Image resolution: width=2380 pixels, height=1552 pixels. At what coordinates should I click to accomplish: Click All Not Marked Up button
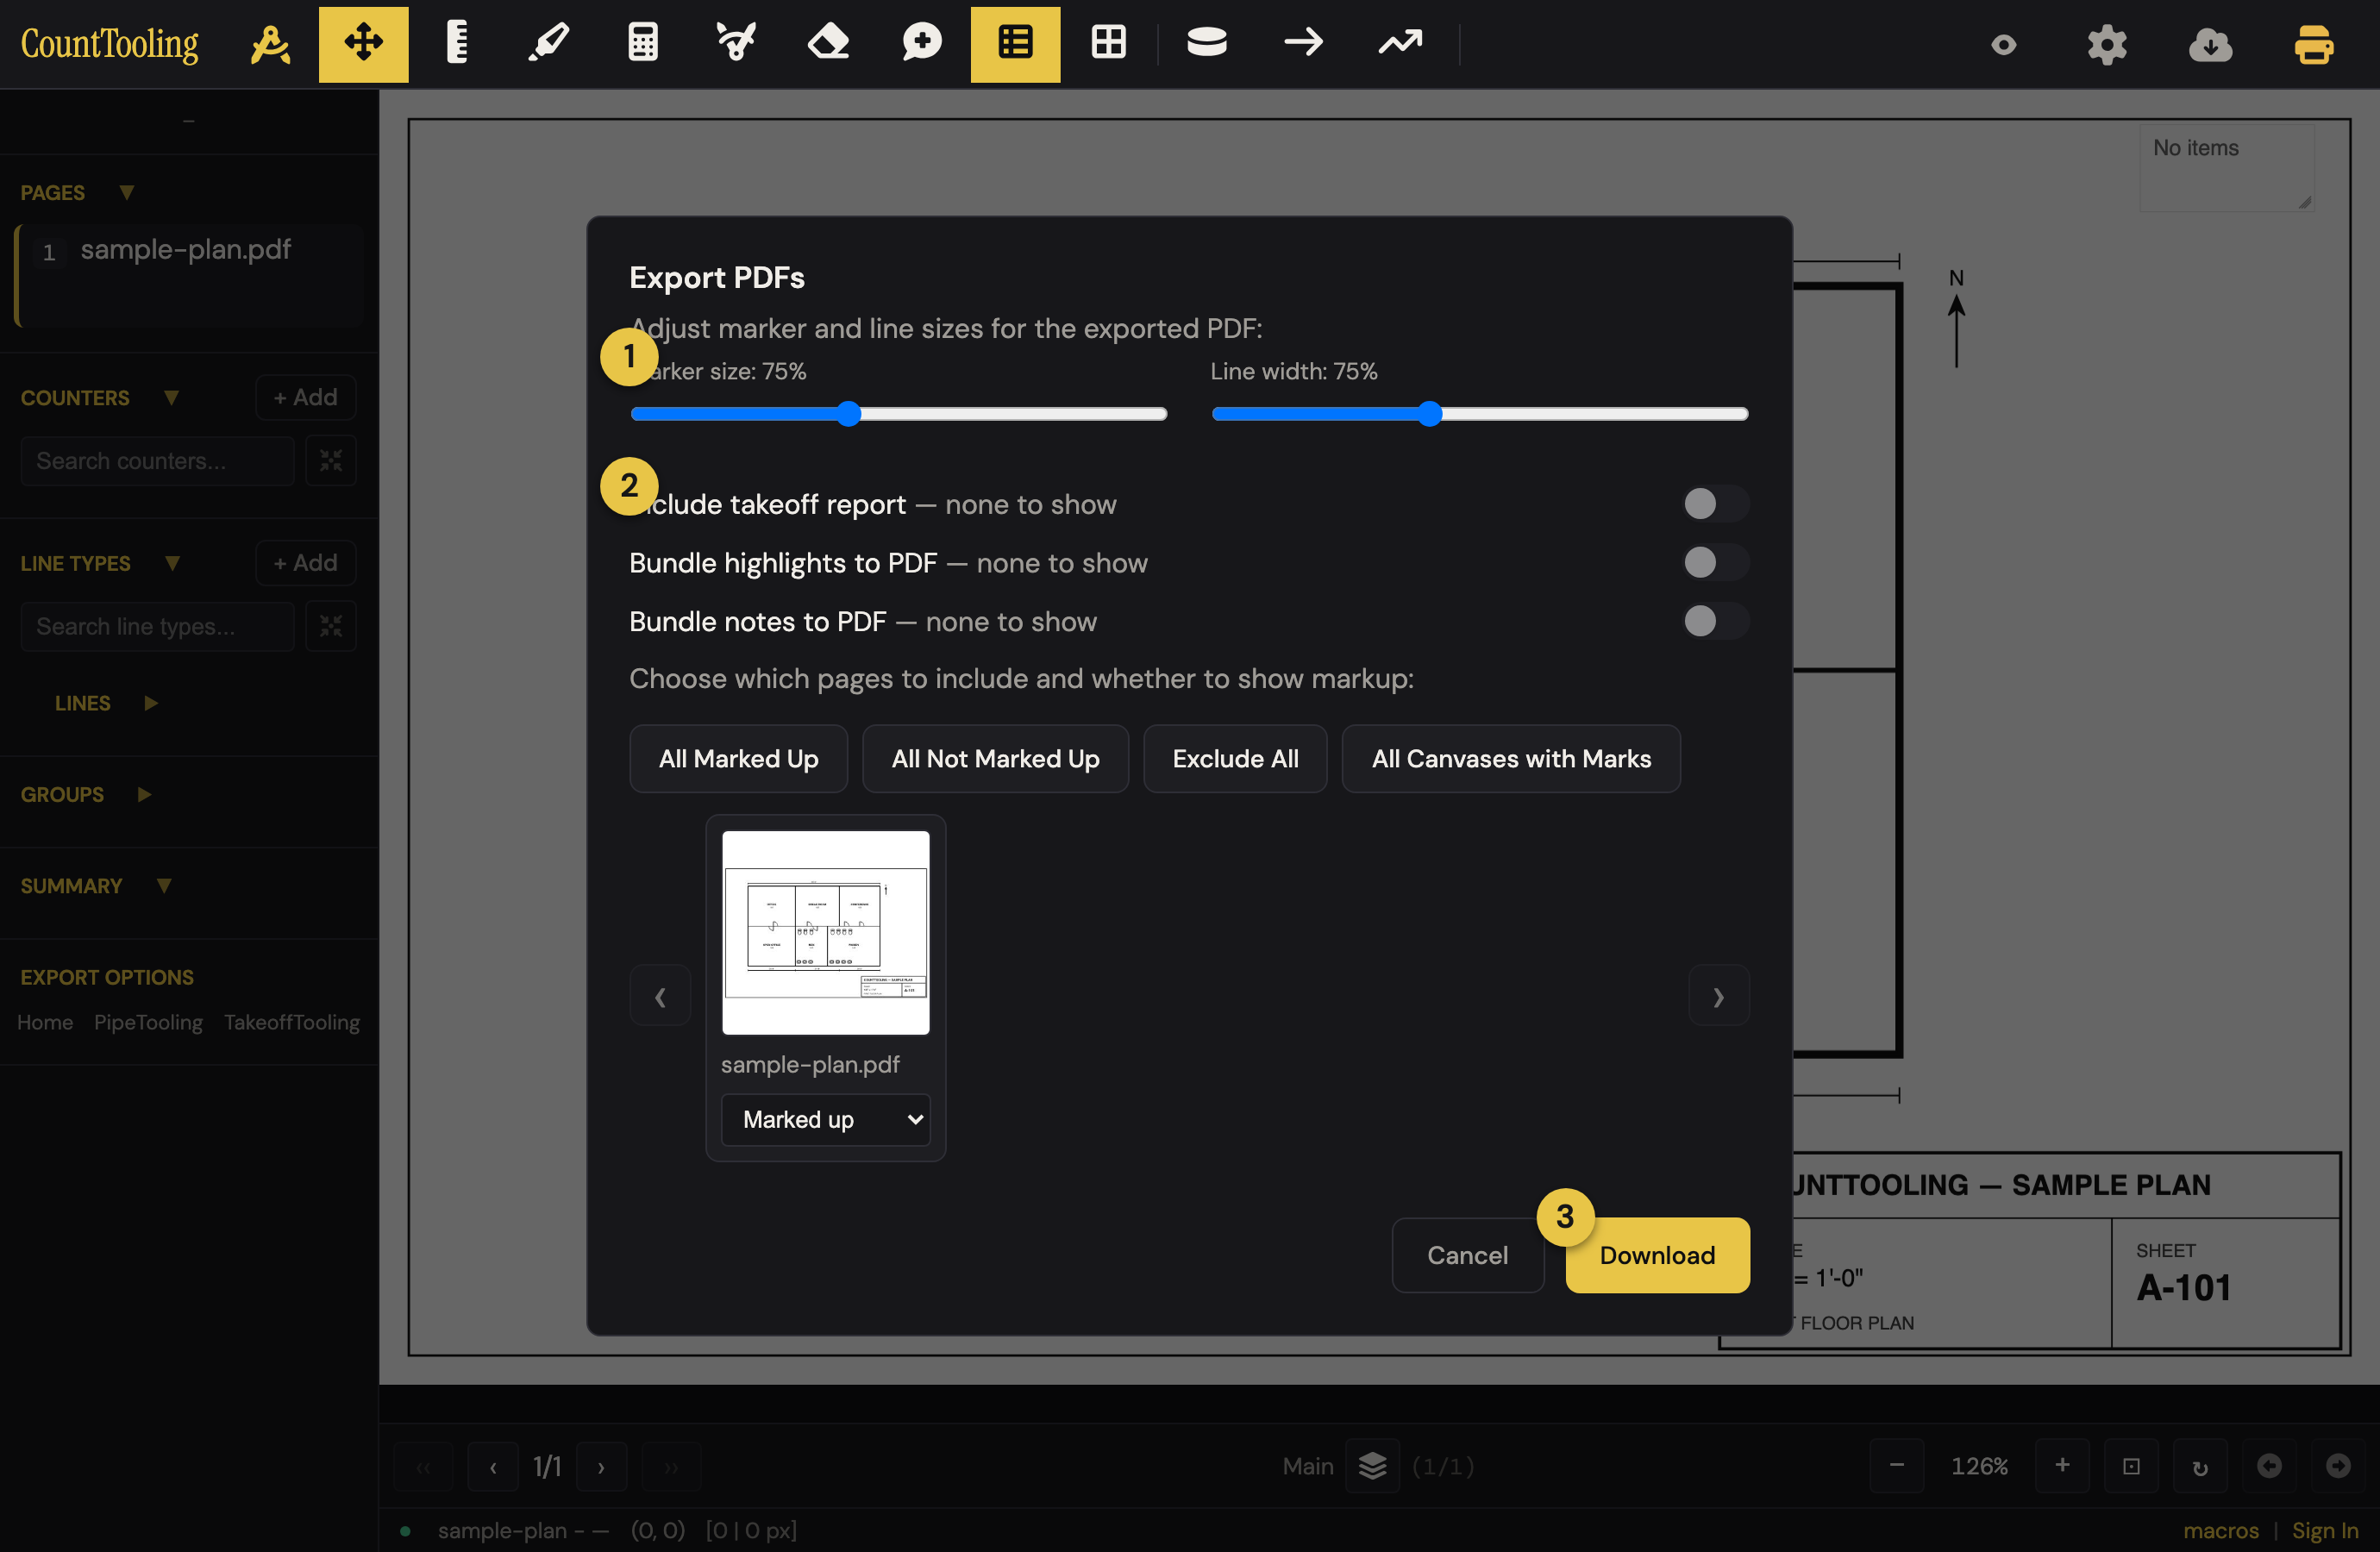[x=995, y=759]
